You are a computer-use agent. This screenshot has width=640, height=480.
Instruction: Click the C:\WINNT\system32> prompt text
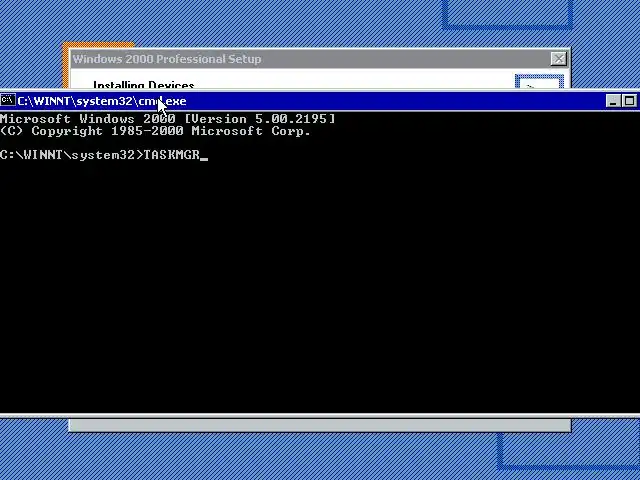[72, 155]
